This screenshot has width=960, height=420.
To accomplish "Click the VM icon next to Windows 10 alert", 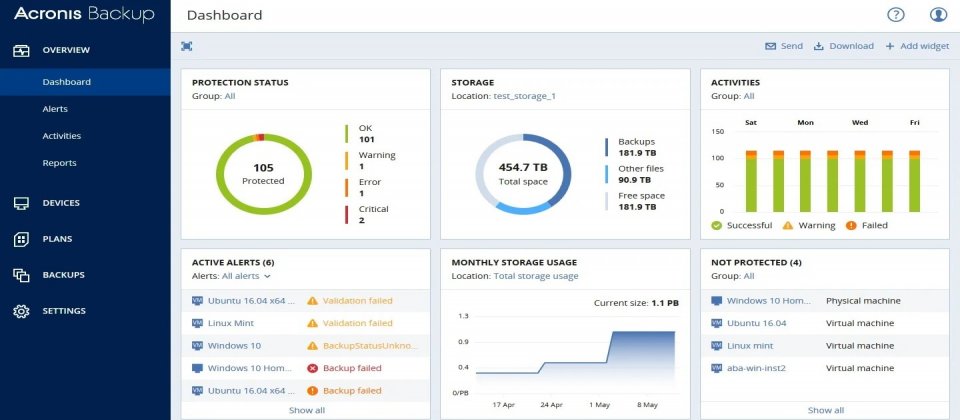I will coord(197,345).
